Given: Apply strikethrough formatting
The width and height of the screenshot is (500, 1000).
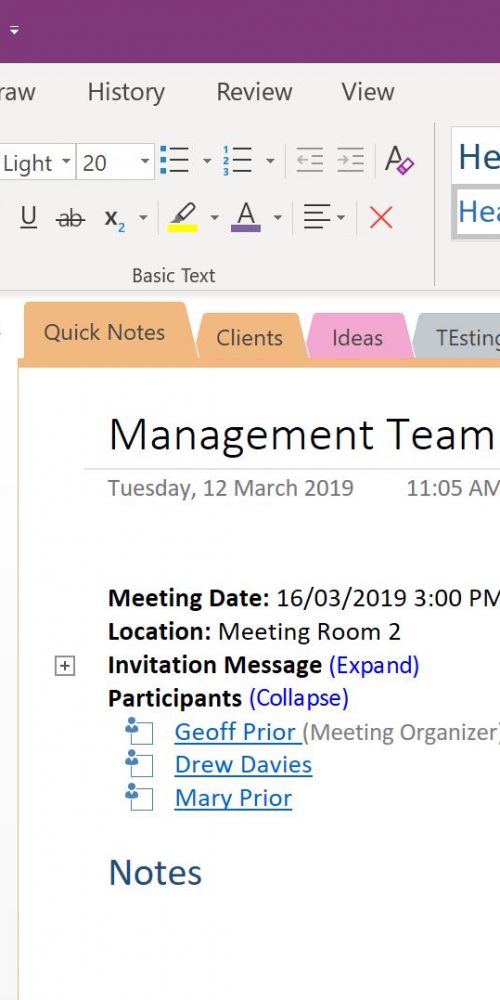Looking at the screenshot, I should tap(70, 219).
